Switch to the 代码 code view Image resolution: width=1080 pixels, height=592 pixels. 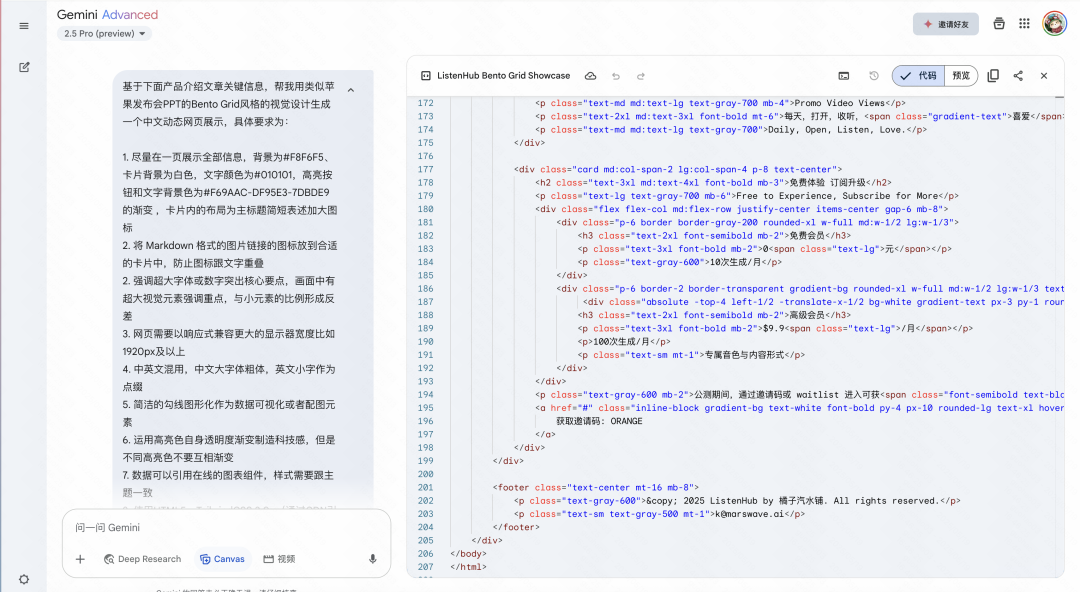tap(918, 76)
